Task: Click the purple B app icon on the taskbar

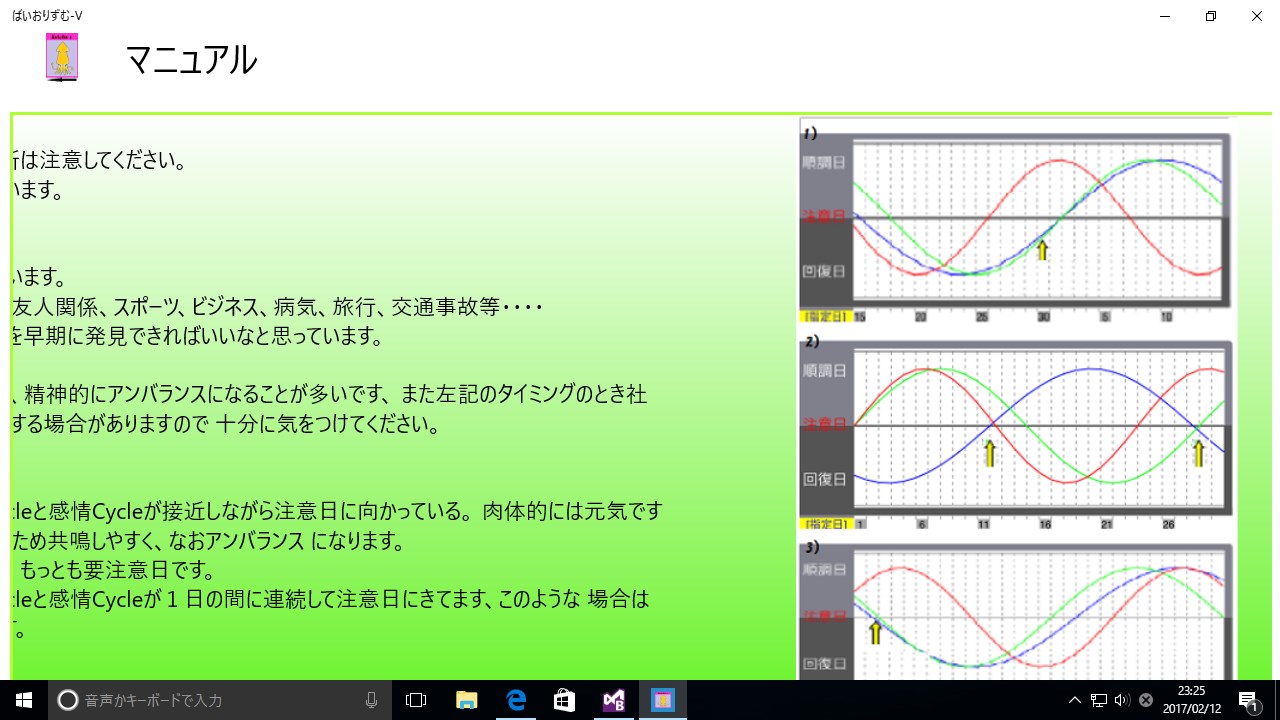Action: pos(613,700)
